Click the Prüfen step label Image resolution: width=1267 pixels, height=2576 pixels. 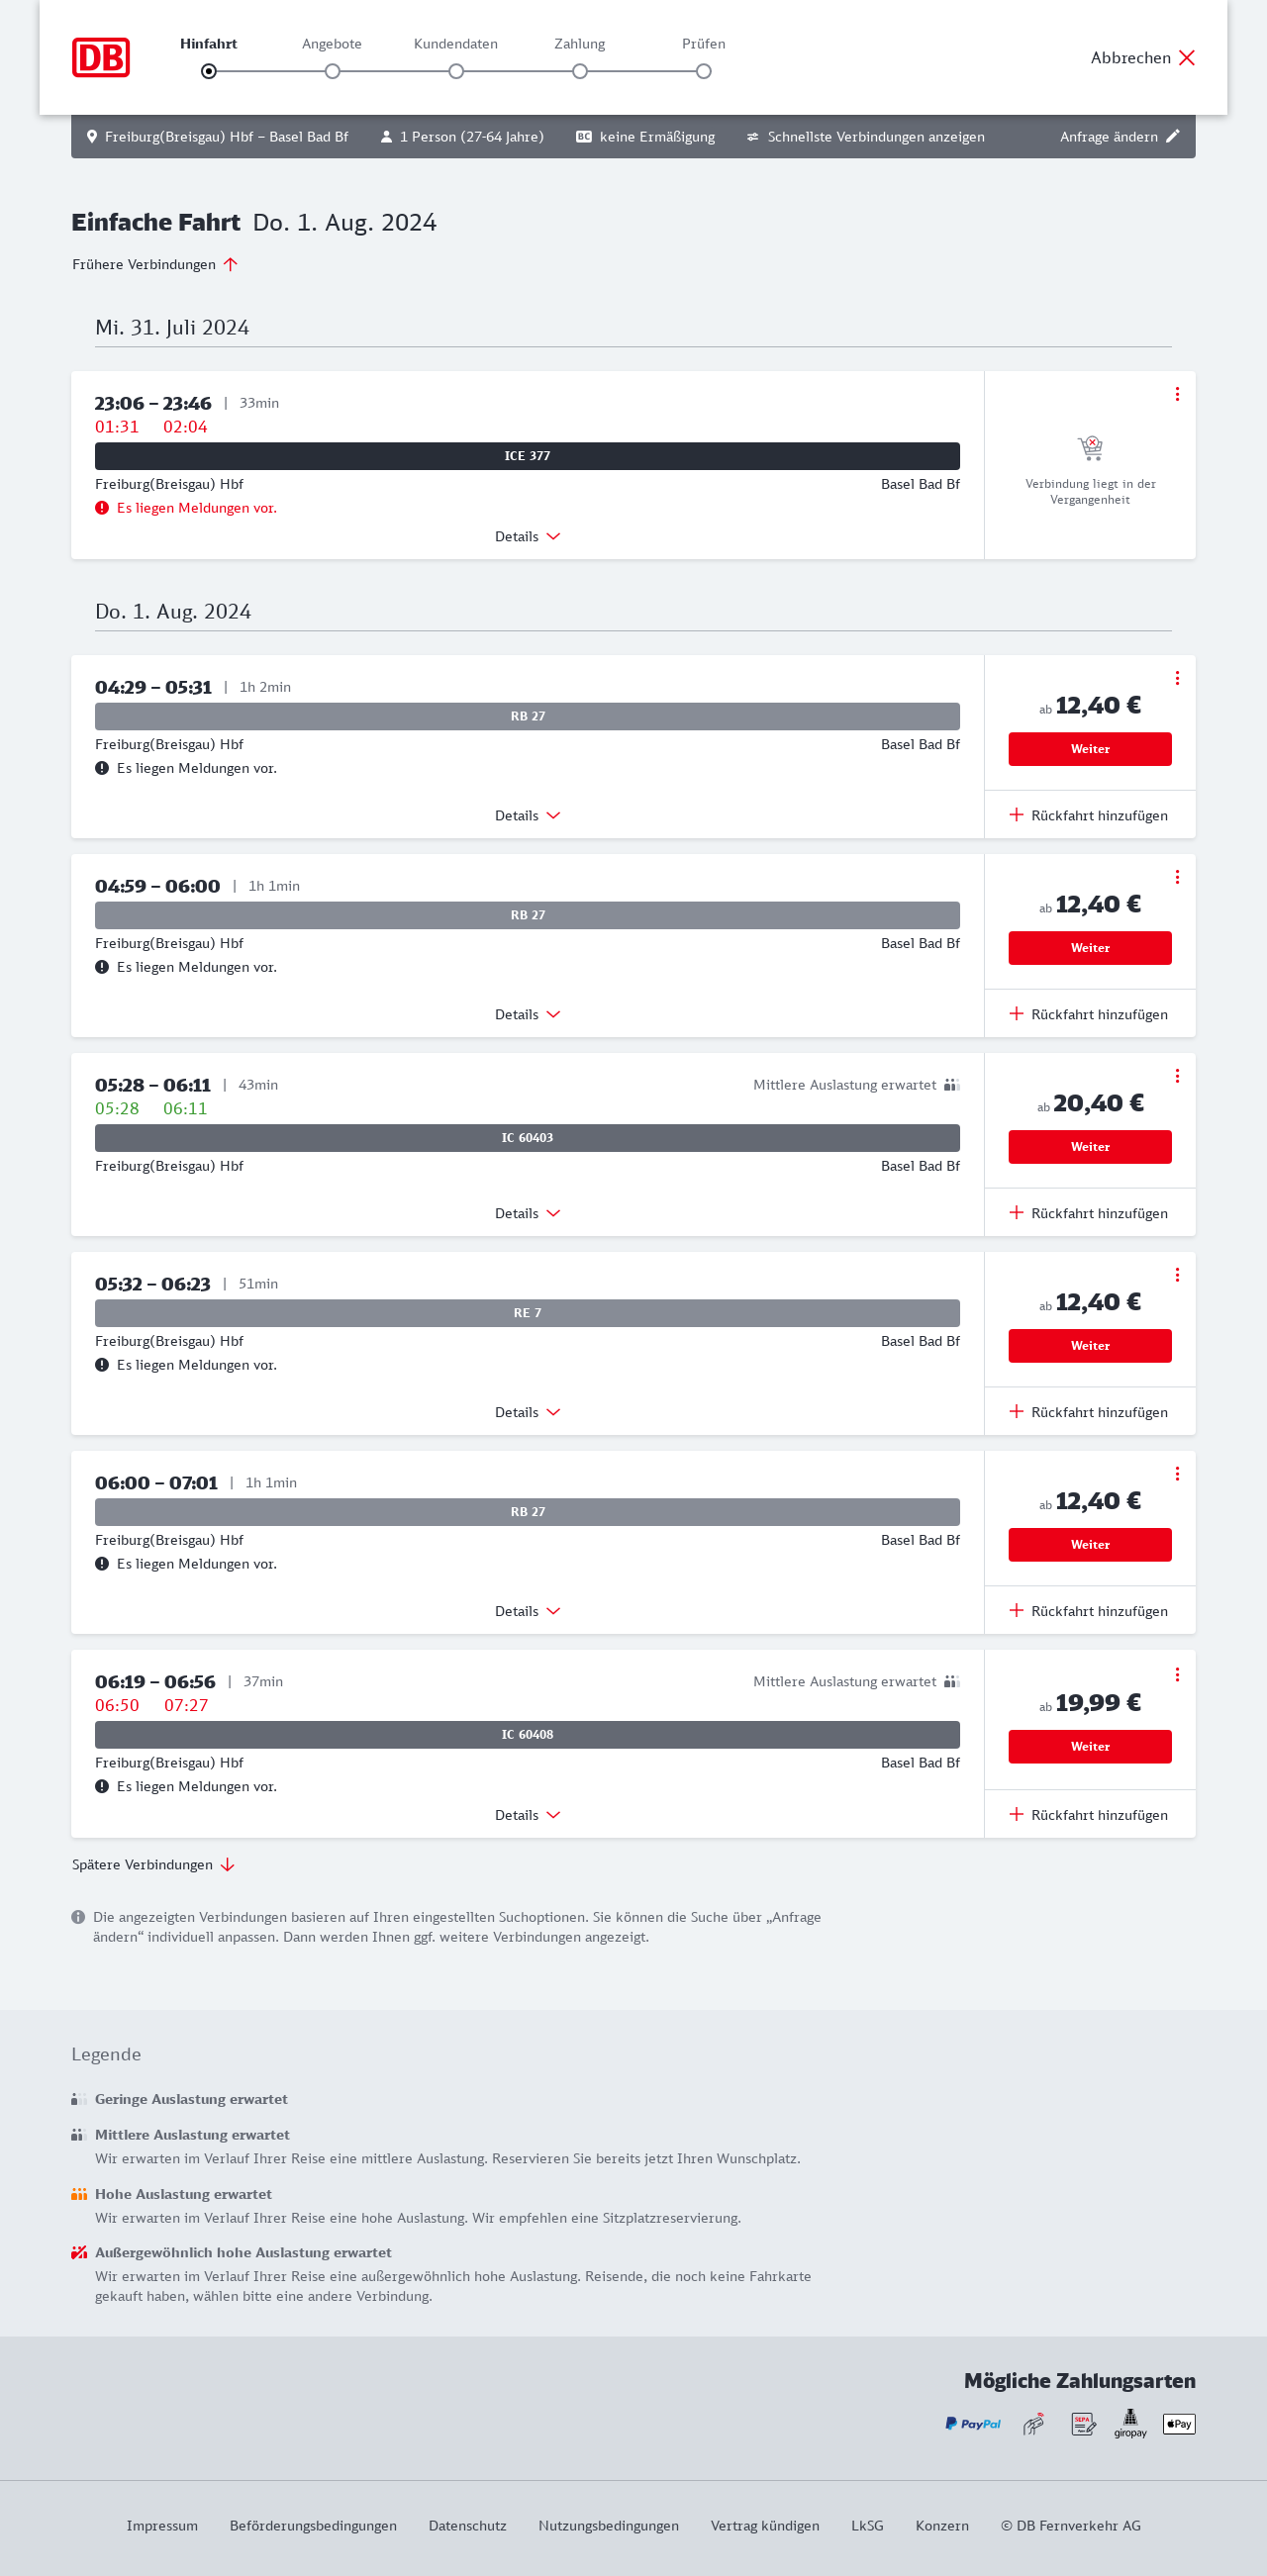tap(703, 44)
